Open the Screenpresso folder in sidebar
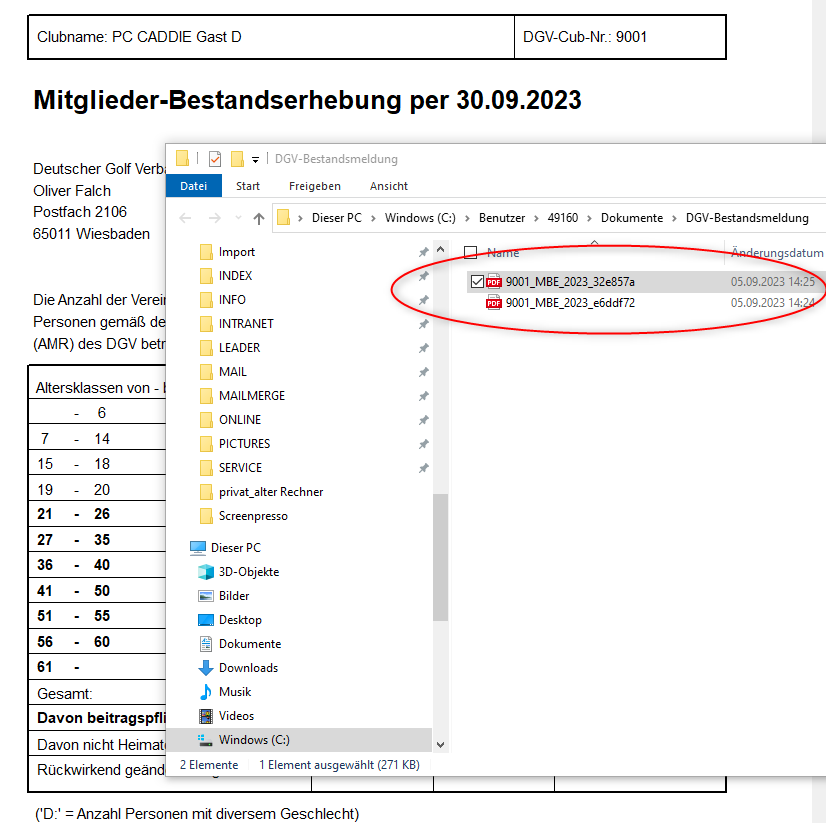 coord(253,516)
